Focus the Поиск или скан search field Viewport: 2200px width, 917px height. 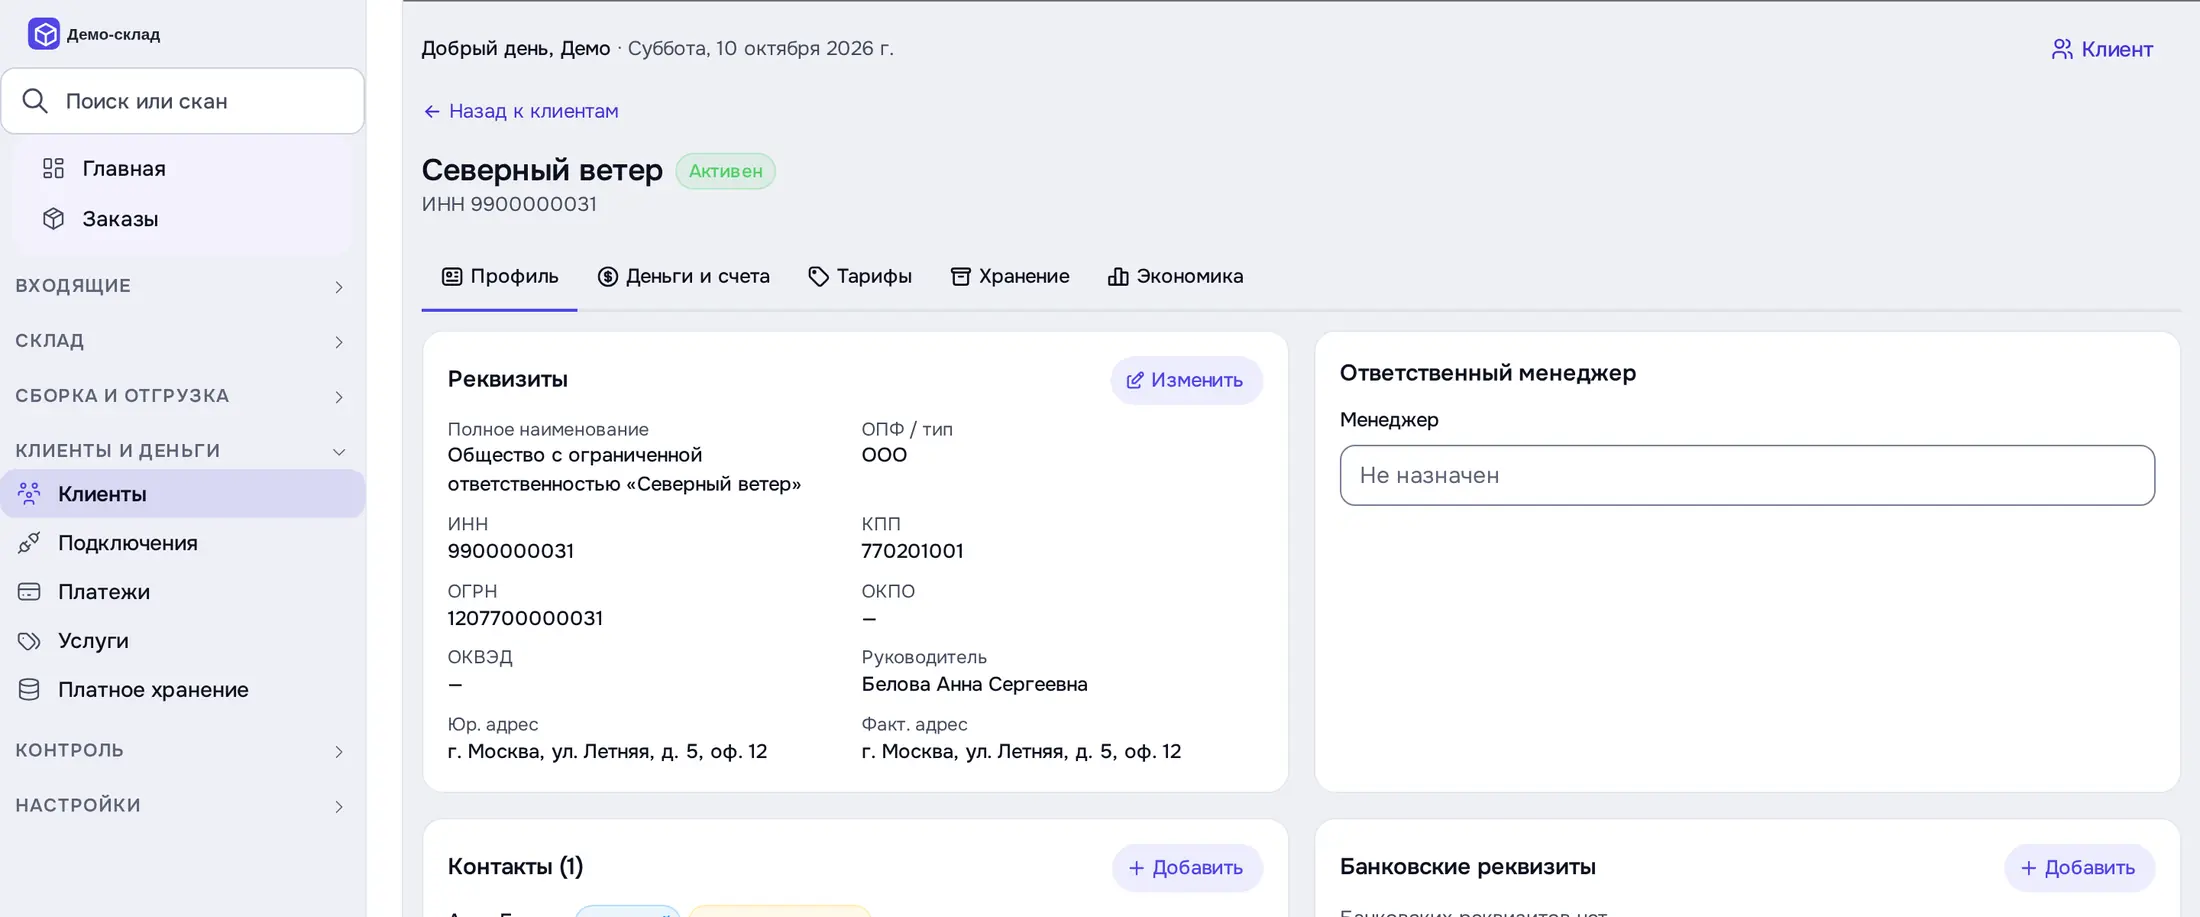(183, 101)
